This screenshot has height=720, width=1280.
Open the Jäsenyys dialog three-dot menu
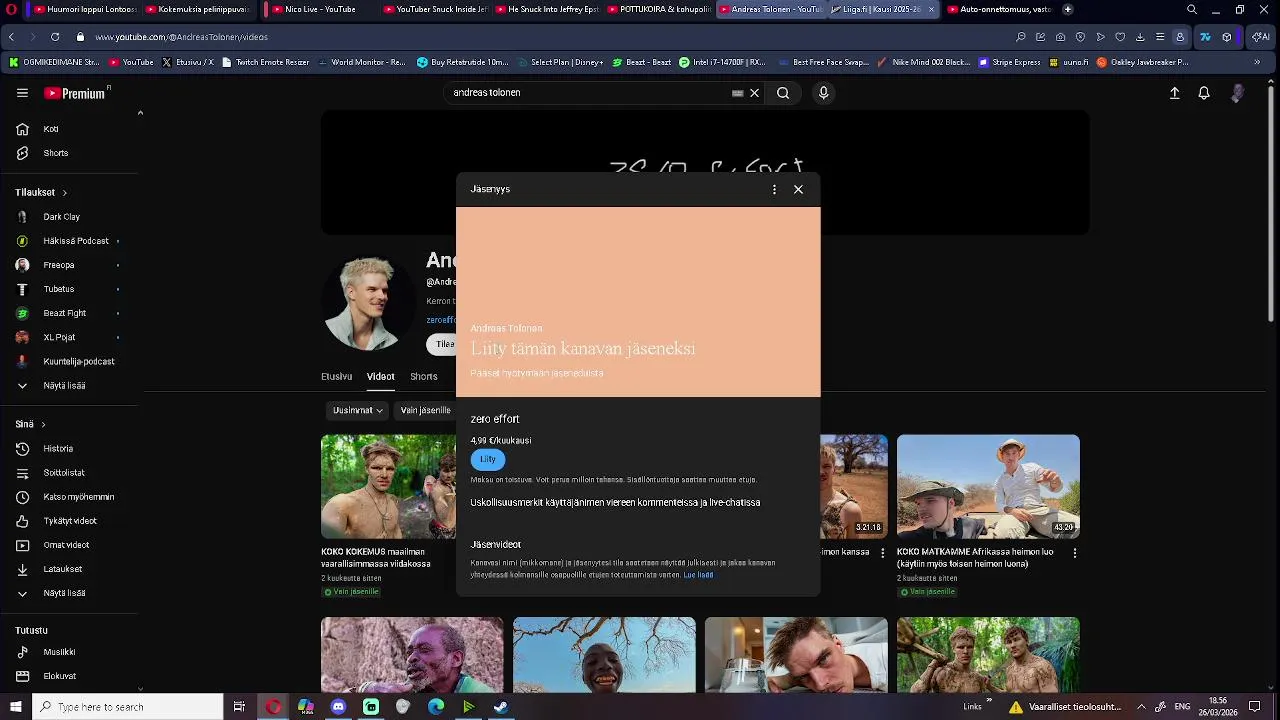(x=774, y=189)
